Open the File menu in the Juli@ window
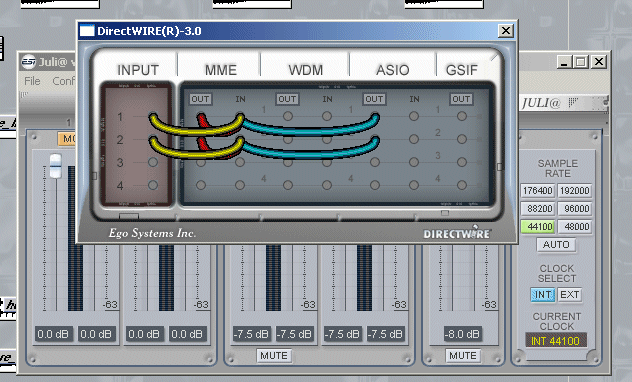 pyautogui.click(x=32, y=81)
